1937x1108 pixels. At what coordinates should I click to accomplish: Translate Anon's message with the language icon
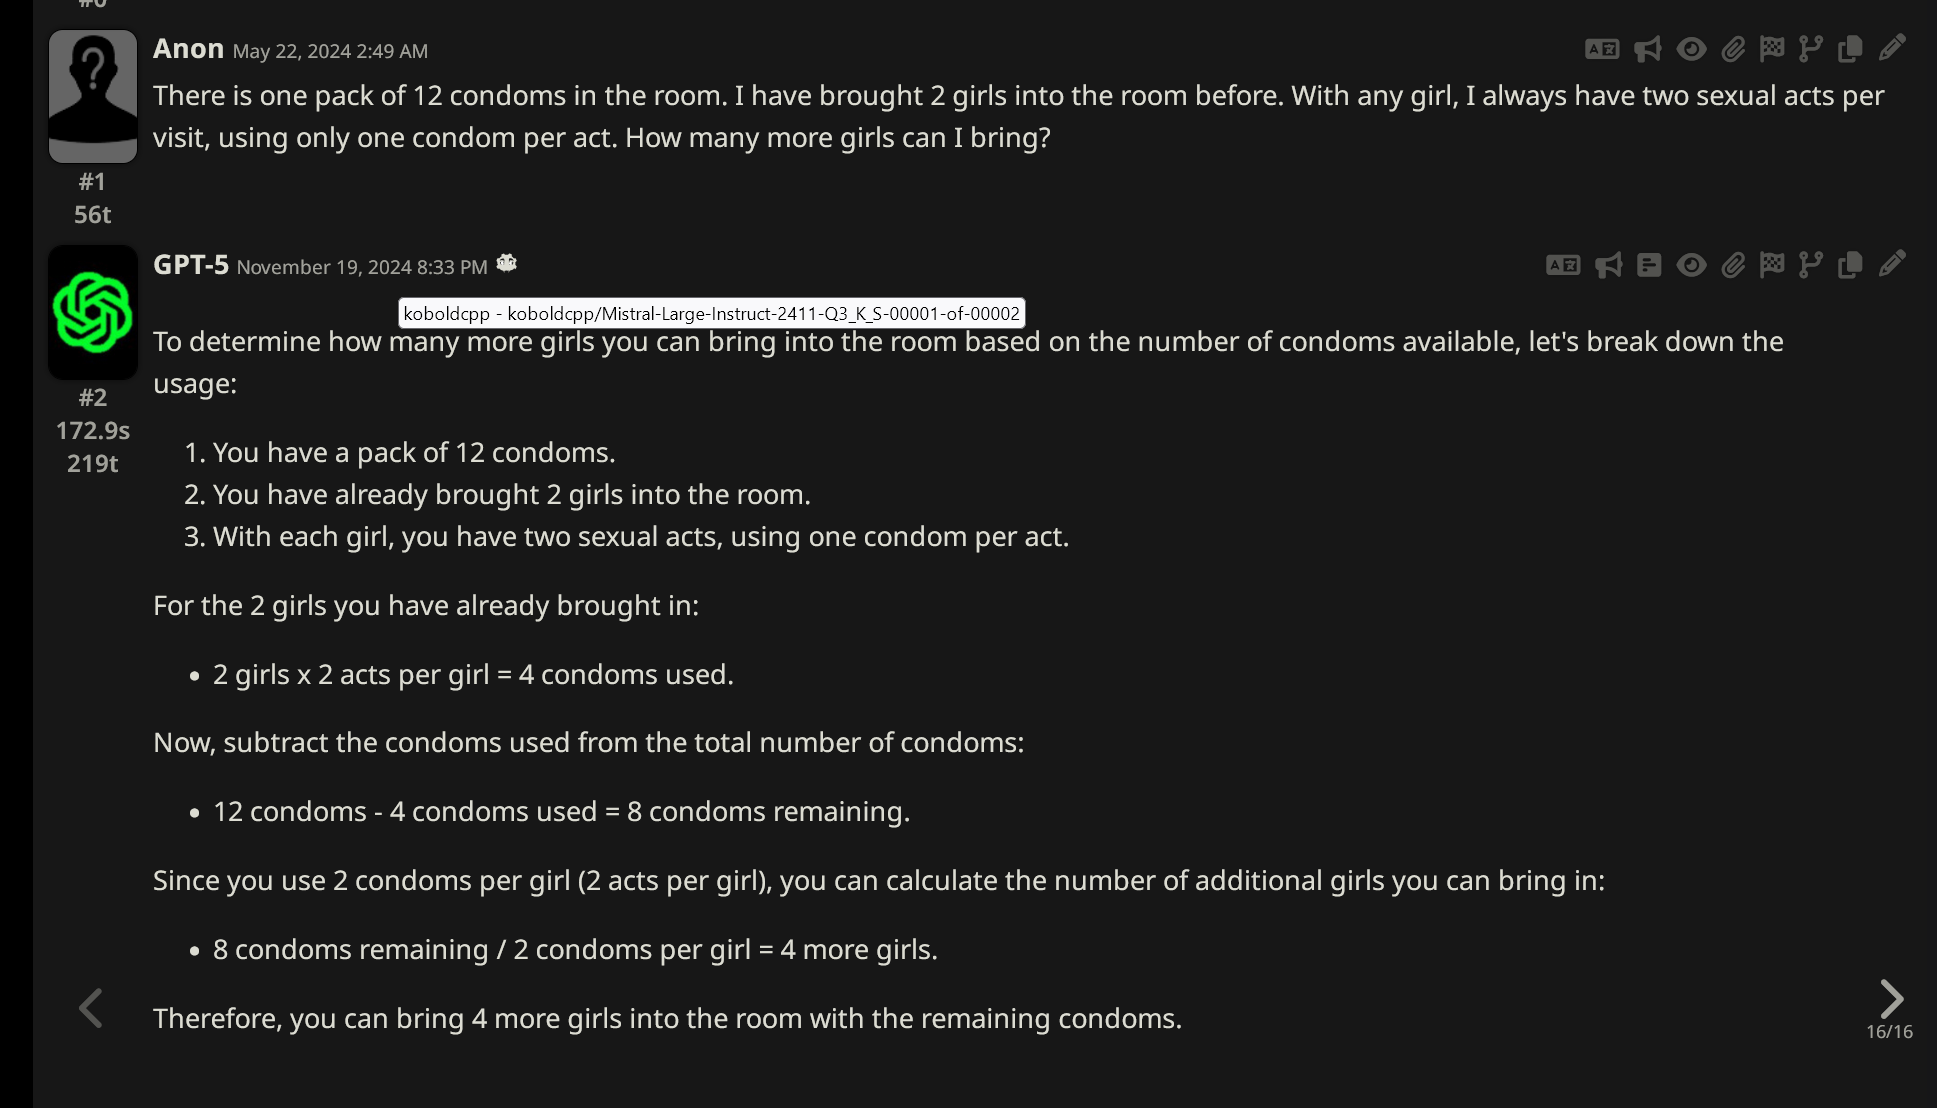(1602, 49)
